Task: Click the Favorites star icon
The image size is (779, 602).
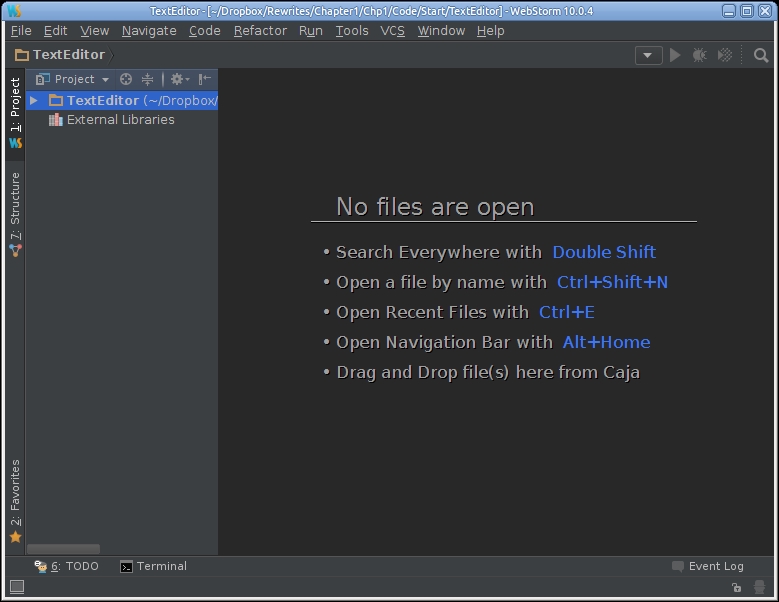Action: [x=15, y=537]
